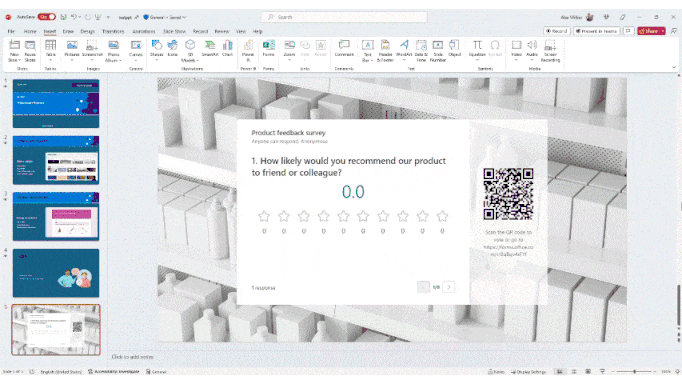Click to add notes field
682x384 pixels.
pyautogui.click(x=133, y=357)
